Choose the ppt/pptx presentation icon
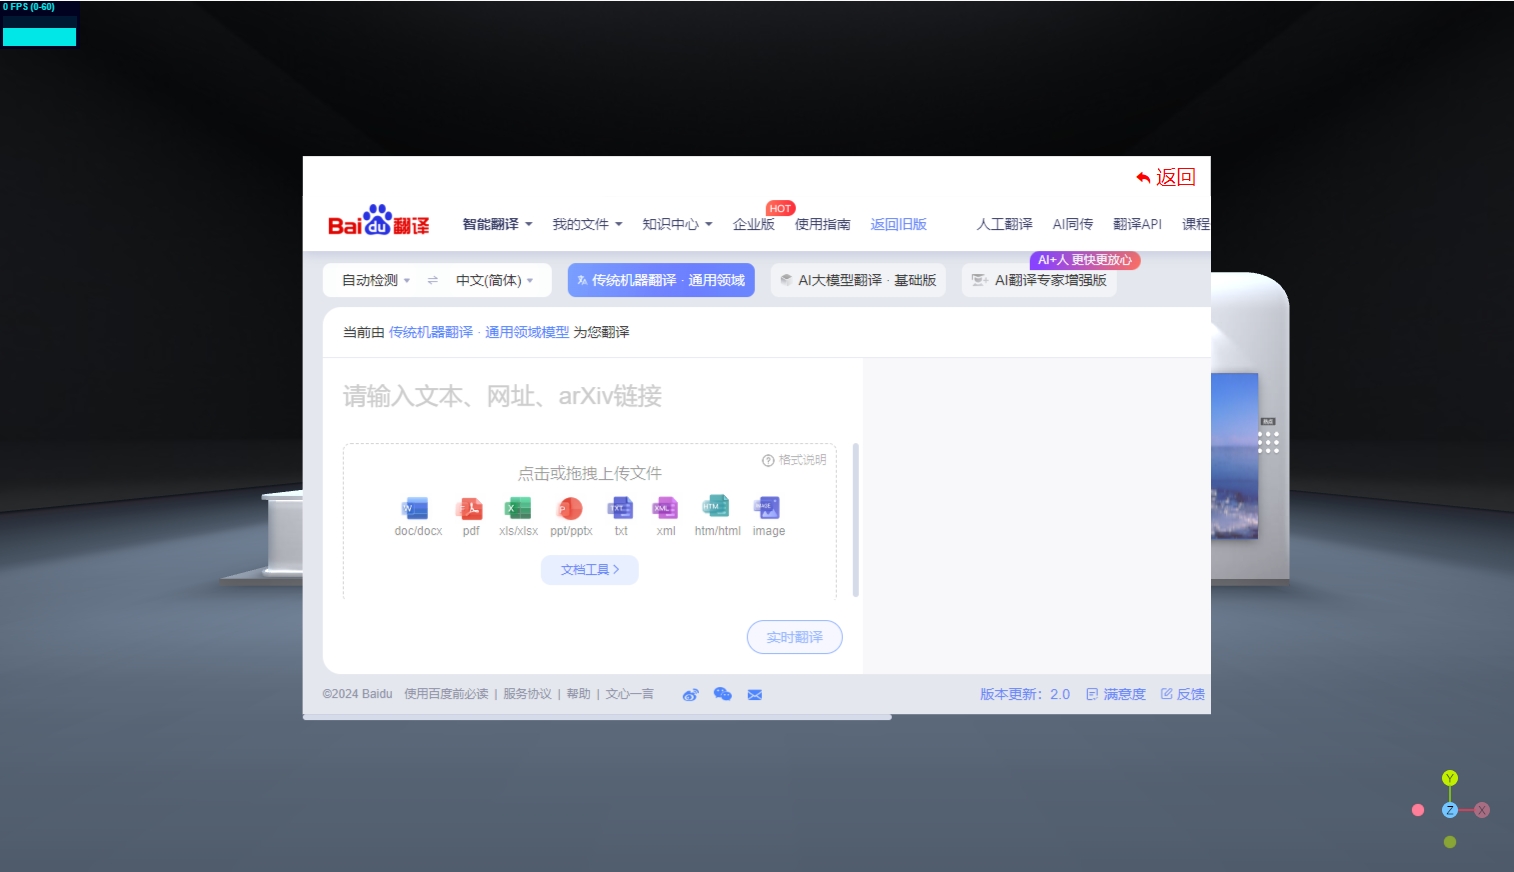This screenshot has height=872, width=1514. coord(570,509)
